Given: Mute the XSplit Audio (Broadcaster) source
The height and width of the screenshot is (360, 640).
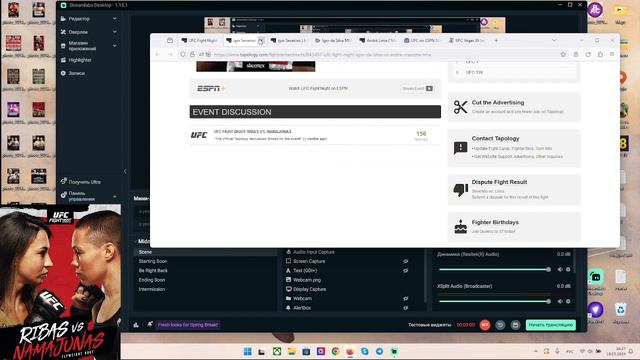Looking at the screenshot, I should [560, 301].
